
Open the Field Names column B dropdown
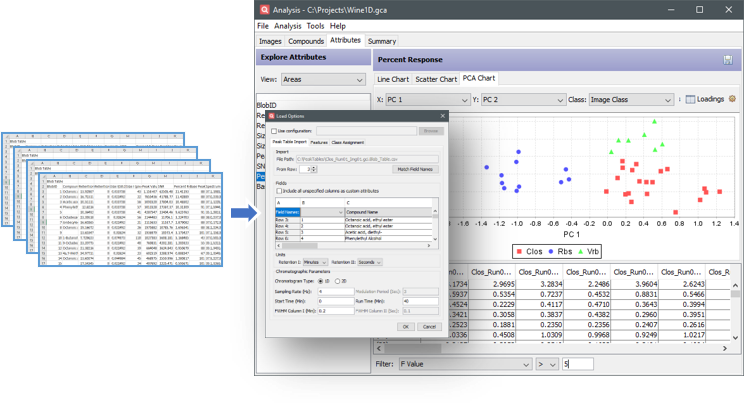point(322,212)
